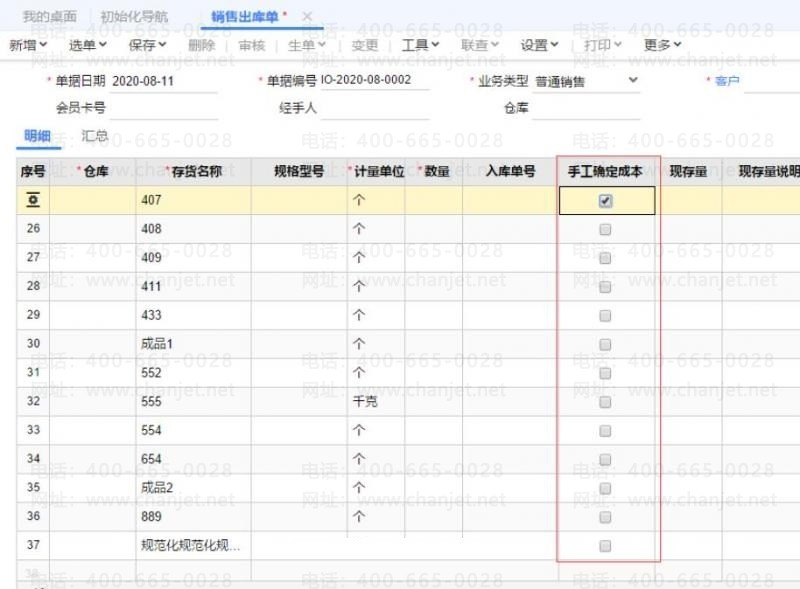800x589 pixels.
Task: Check 手工确定成本 for item 889
Action: (606, 518)
